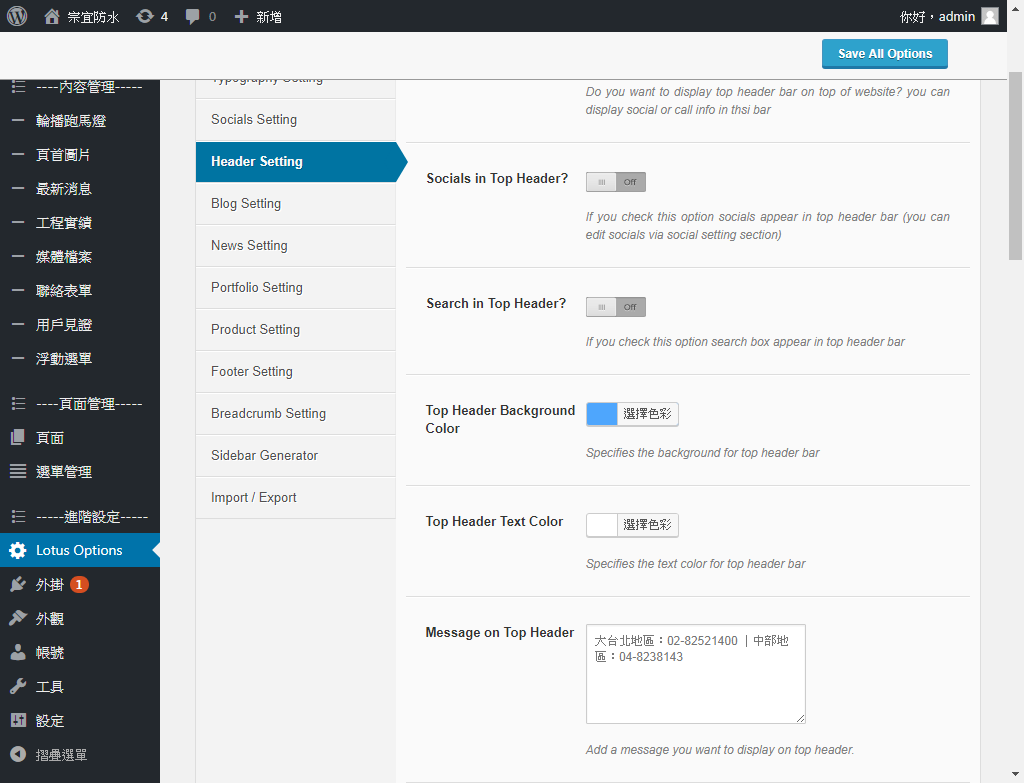This screenshot has width=1024, height=783.
Task: Open the Sidebar Generator tab
Action: click(295, 456)
